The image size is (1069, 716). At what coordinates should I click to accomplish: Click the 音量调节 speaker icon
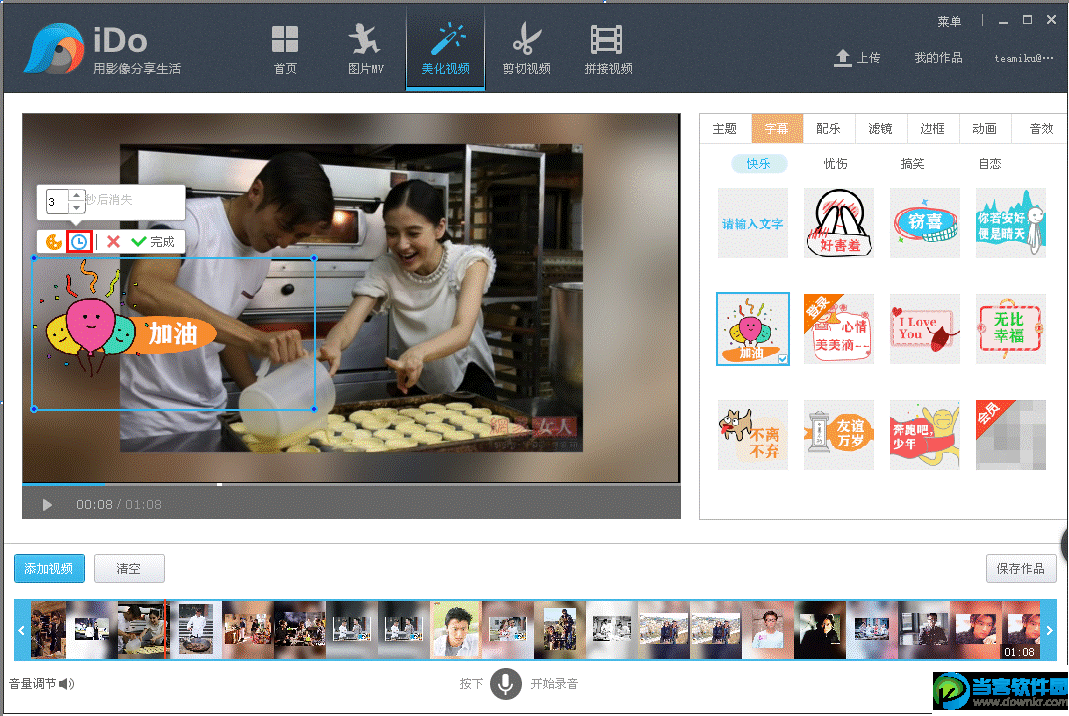point(66,683)
